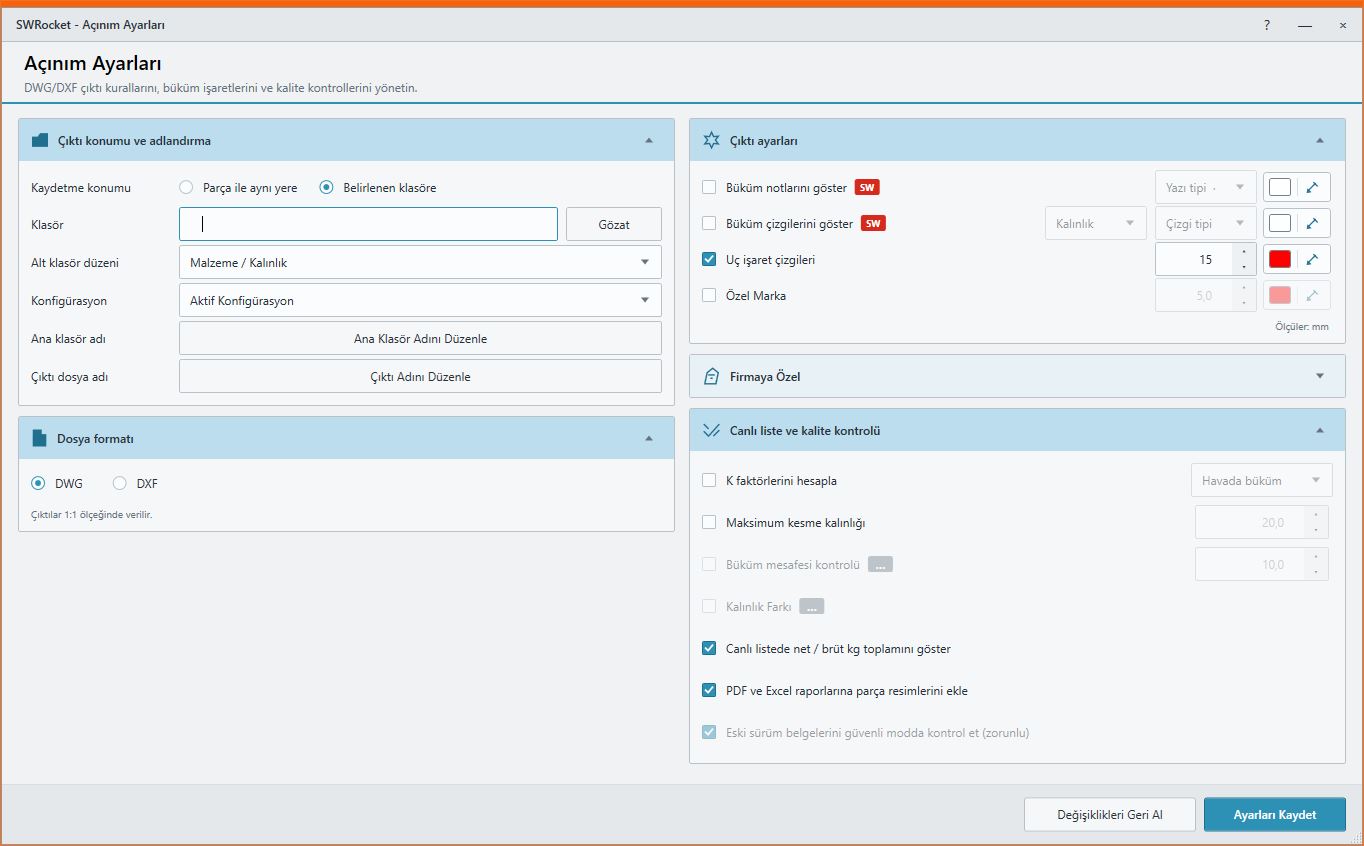The width and height of the screenshot is (1364, 846).
Task: Click white color swatch in Büküm notlarını row
Action: 1280,187
